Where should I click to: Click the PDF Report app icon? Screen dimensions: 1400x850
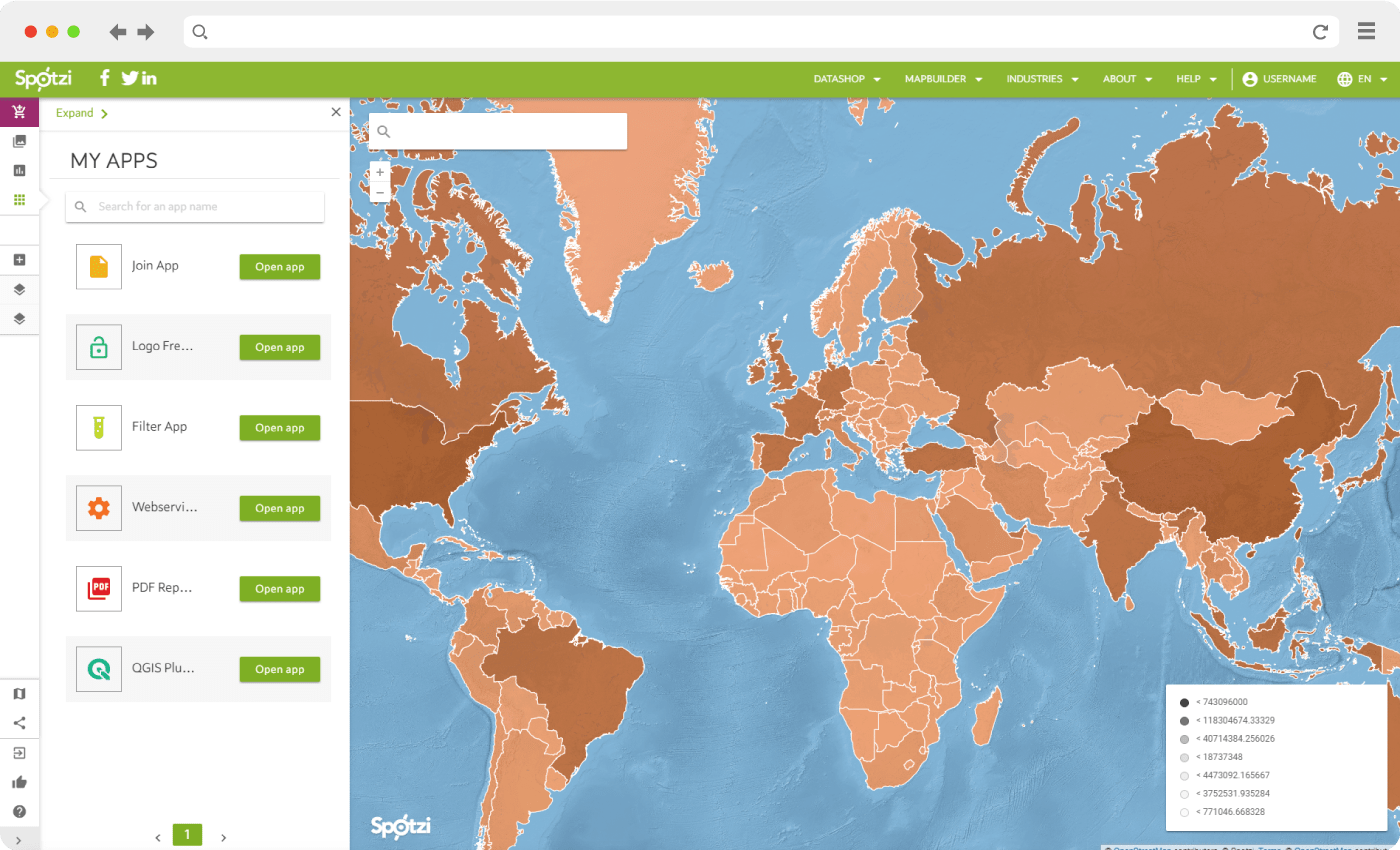(x=99, y=588)
